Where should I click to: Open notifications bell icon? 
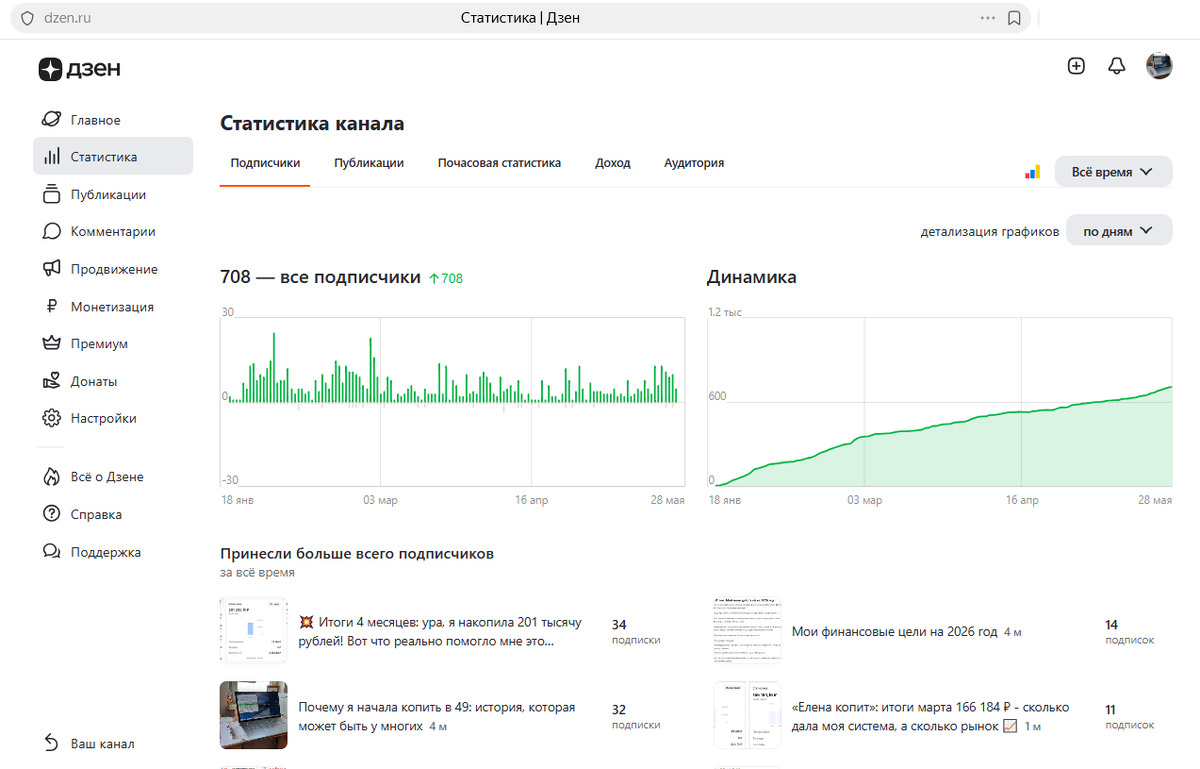(x=1117, y=66)
